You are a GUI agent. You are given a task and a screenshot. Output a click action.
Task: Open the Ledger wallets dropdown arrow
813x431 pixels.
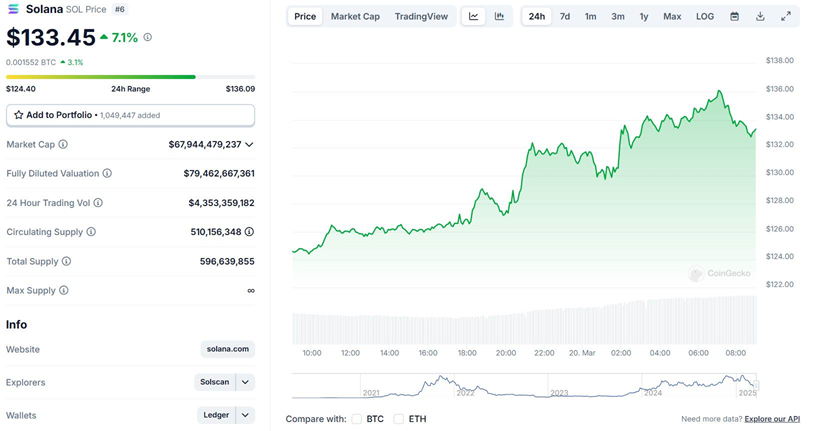coord(246,414)
